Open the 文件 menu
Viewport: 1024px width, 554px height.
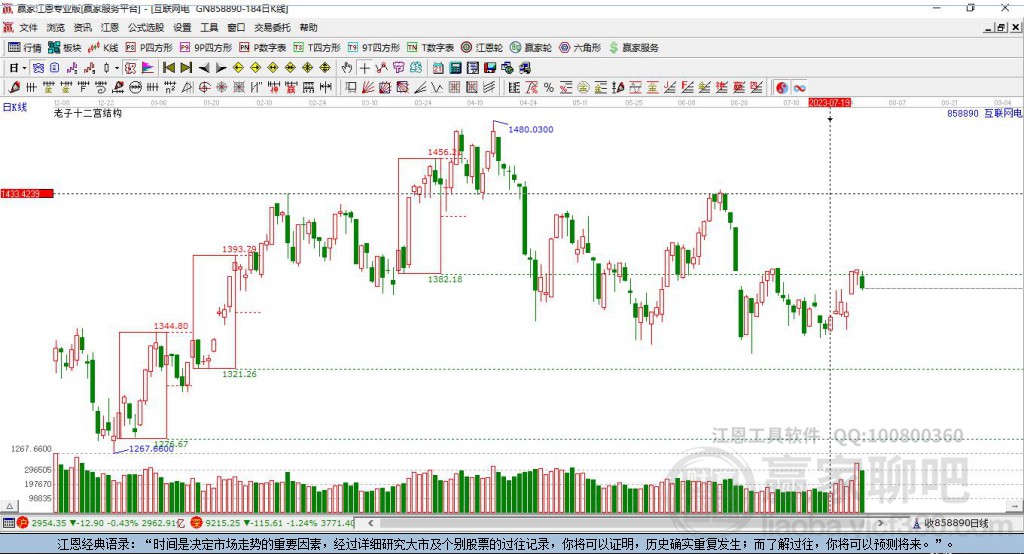pyautogui.click(x=27, y=27)
